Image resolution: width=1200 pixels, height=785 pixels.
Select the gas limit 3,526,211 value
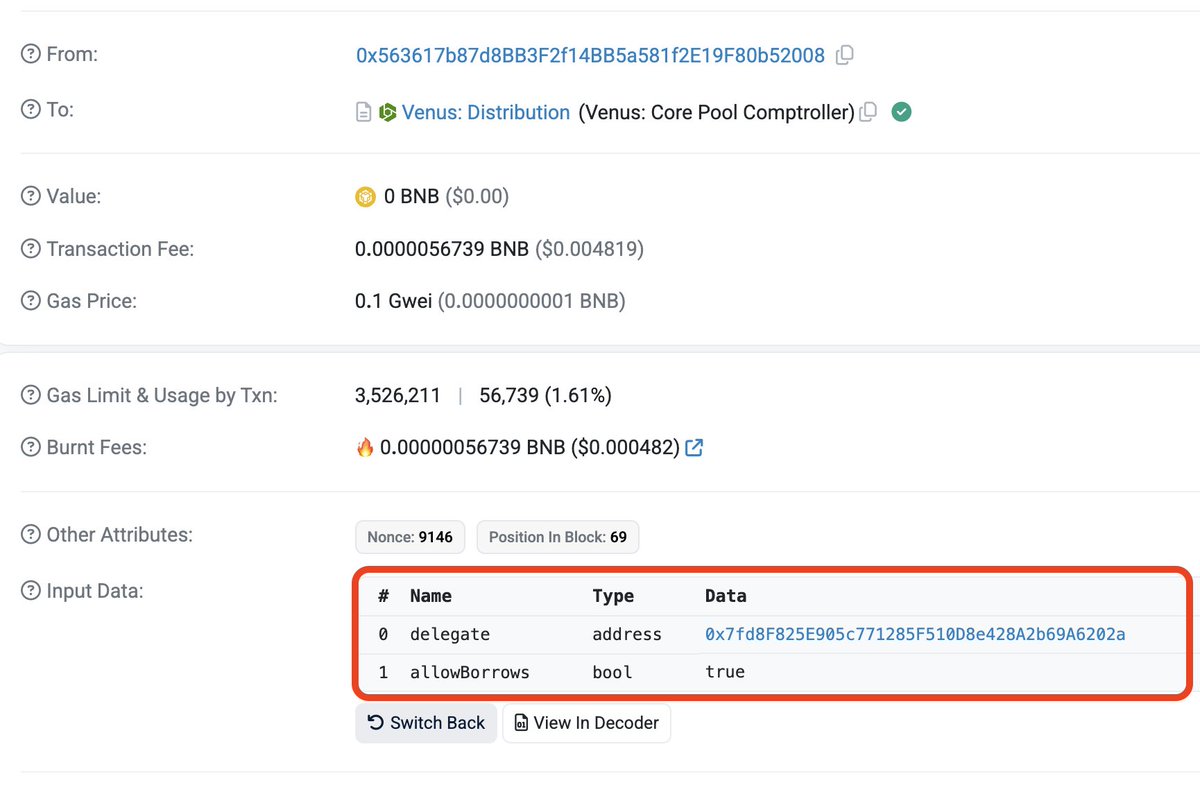(398, 396)
